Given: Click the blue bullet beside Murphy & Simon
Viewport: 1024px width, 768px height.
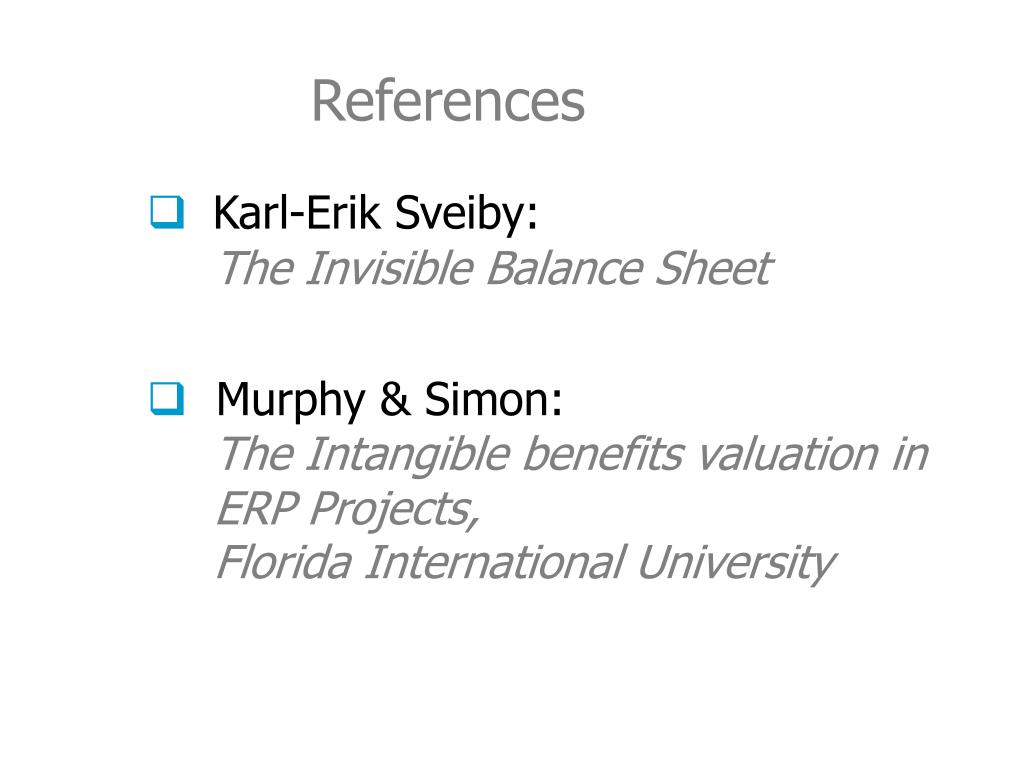Looking at the screenshot, I should point(167,398).
